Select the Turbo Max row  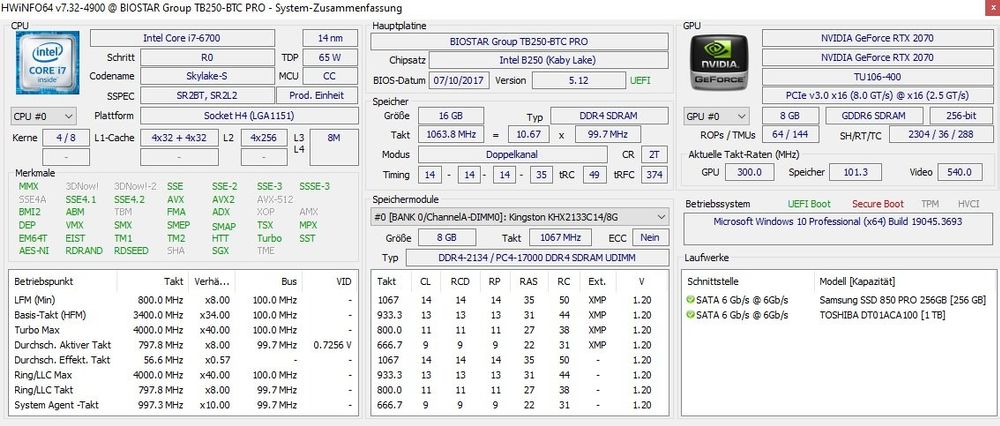coord(184,330)
